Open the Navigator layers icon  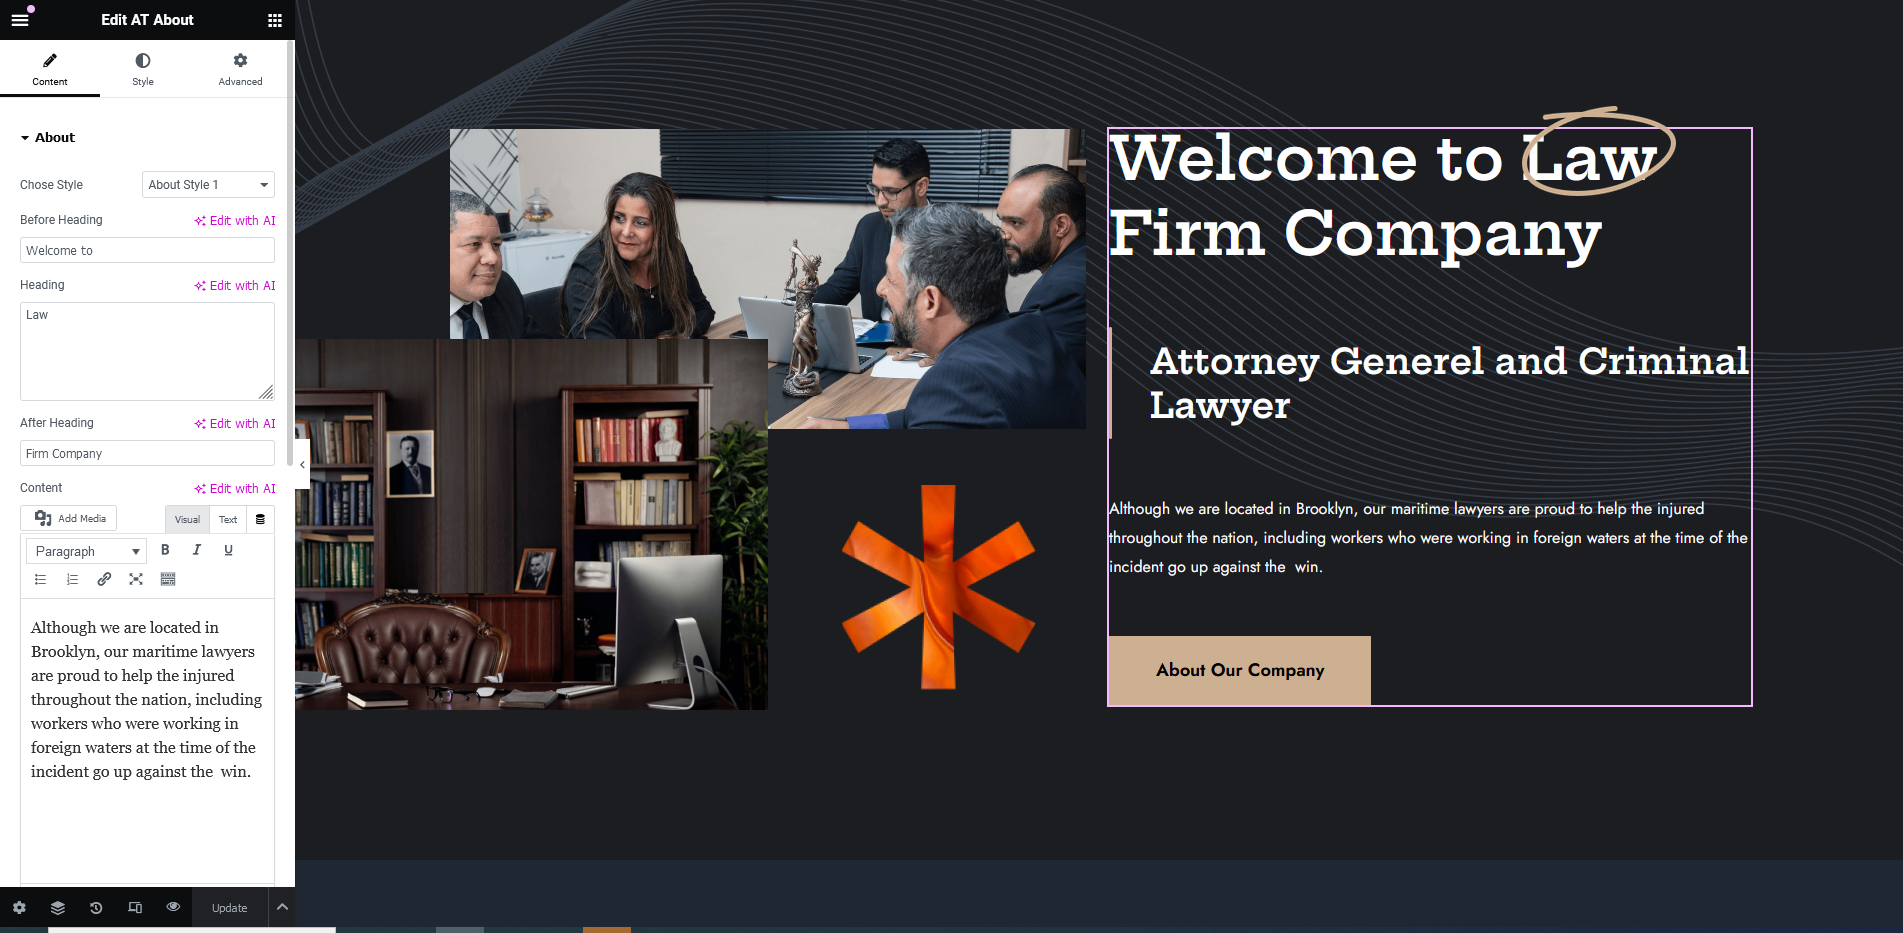[x=58, y=908]
